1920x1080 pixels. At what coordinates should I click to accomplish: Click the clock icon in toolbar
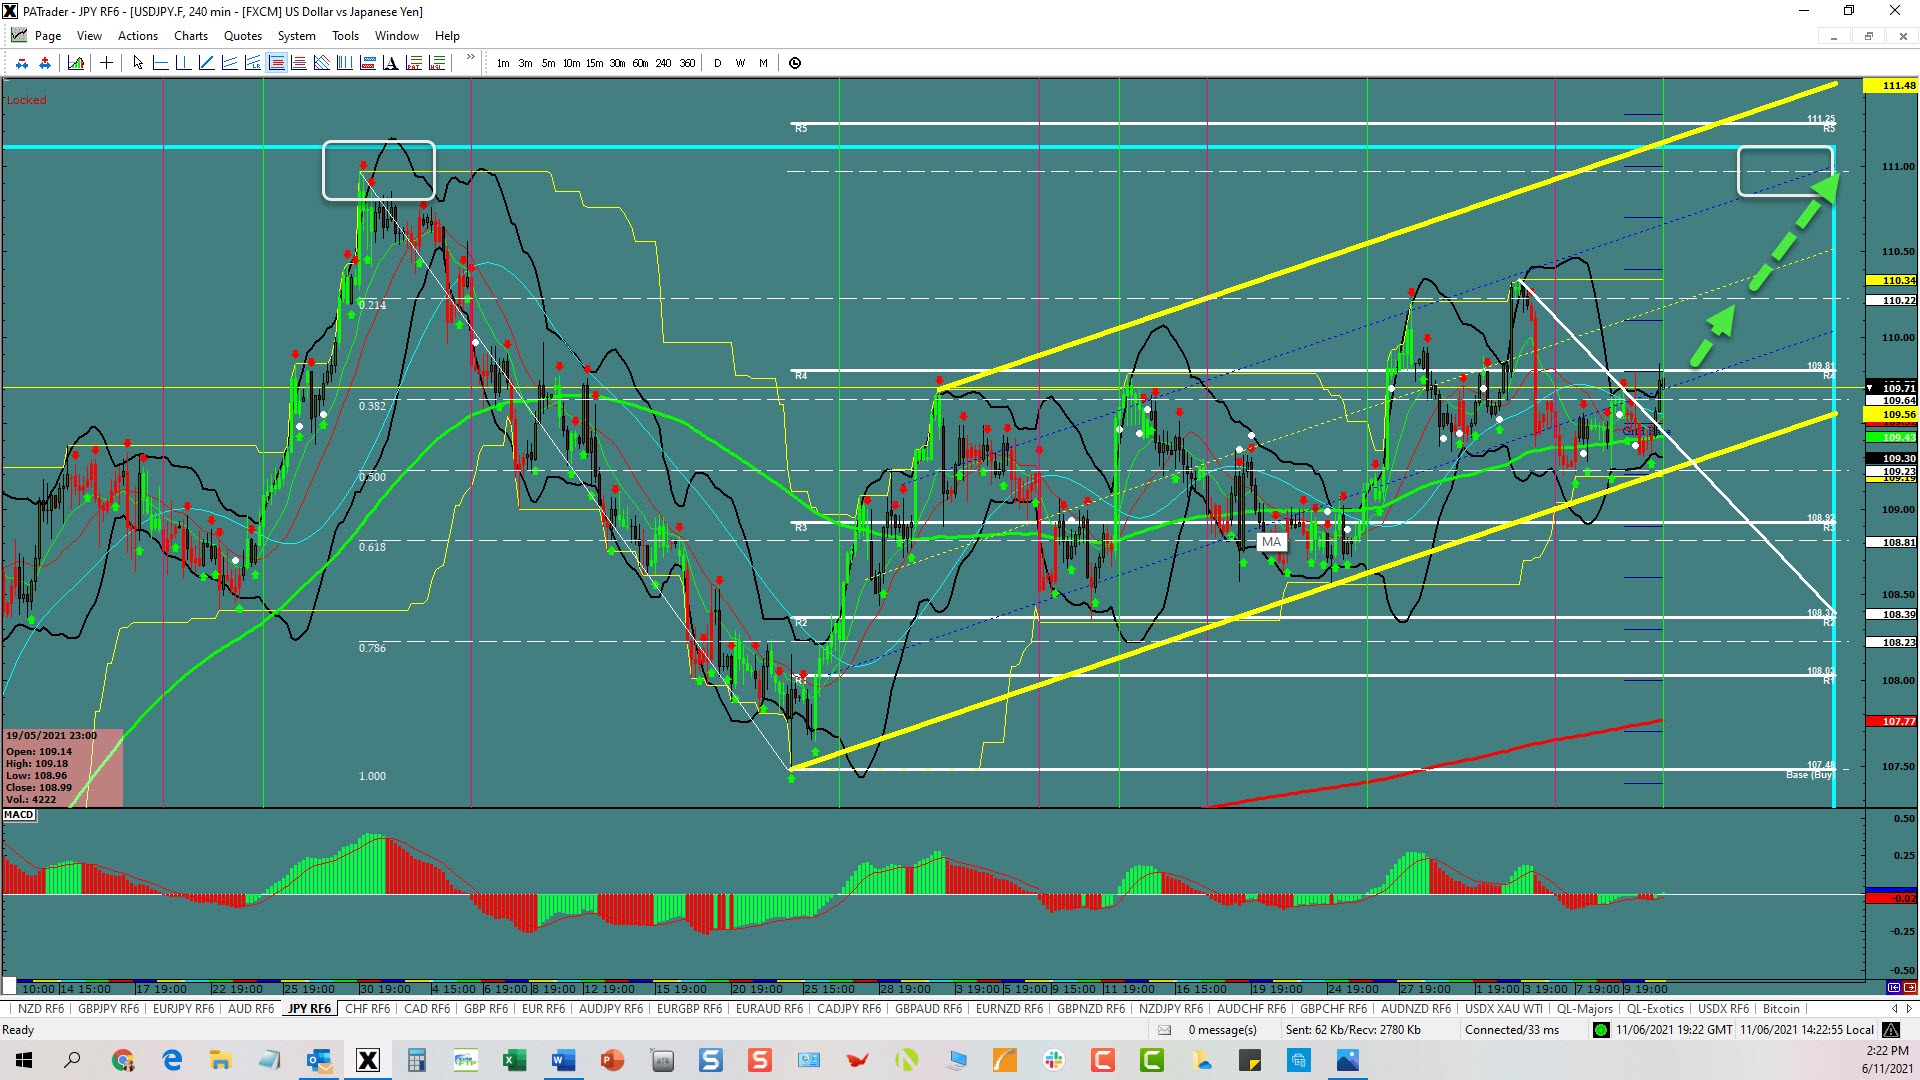tap(795, 63)
